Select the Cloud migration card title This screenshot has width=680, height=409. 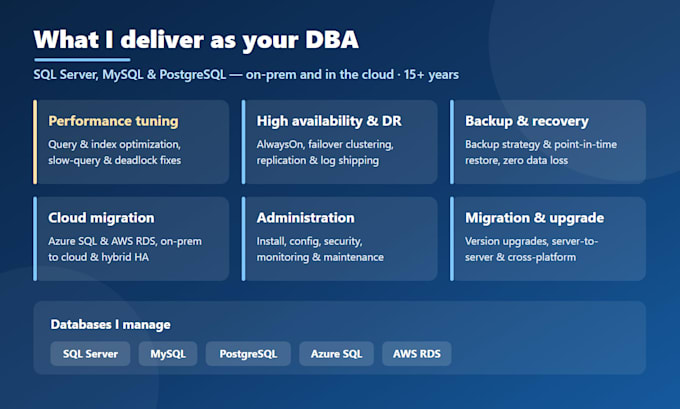point(101,218)
